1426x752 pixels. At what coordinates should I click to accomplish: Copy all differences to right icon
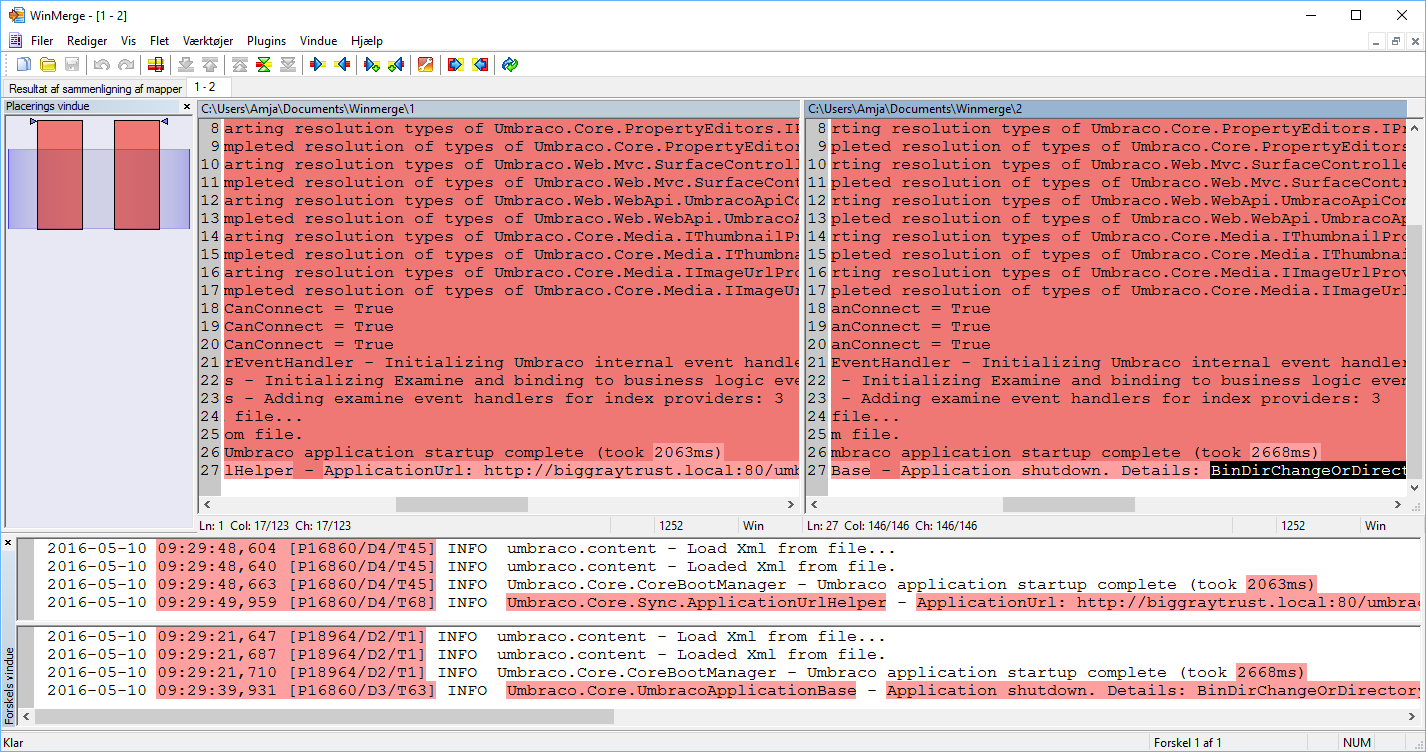point(455,65)
